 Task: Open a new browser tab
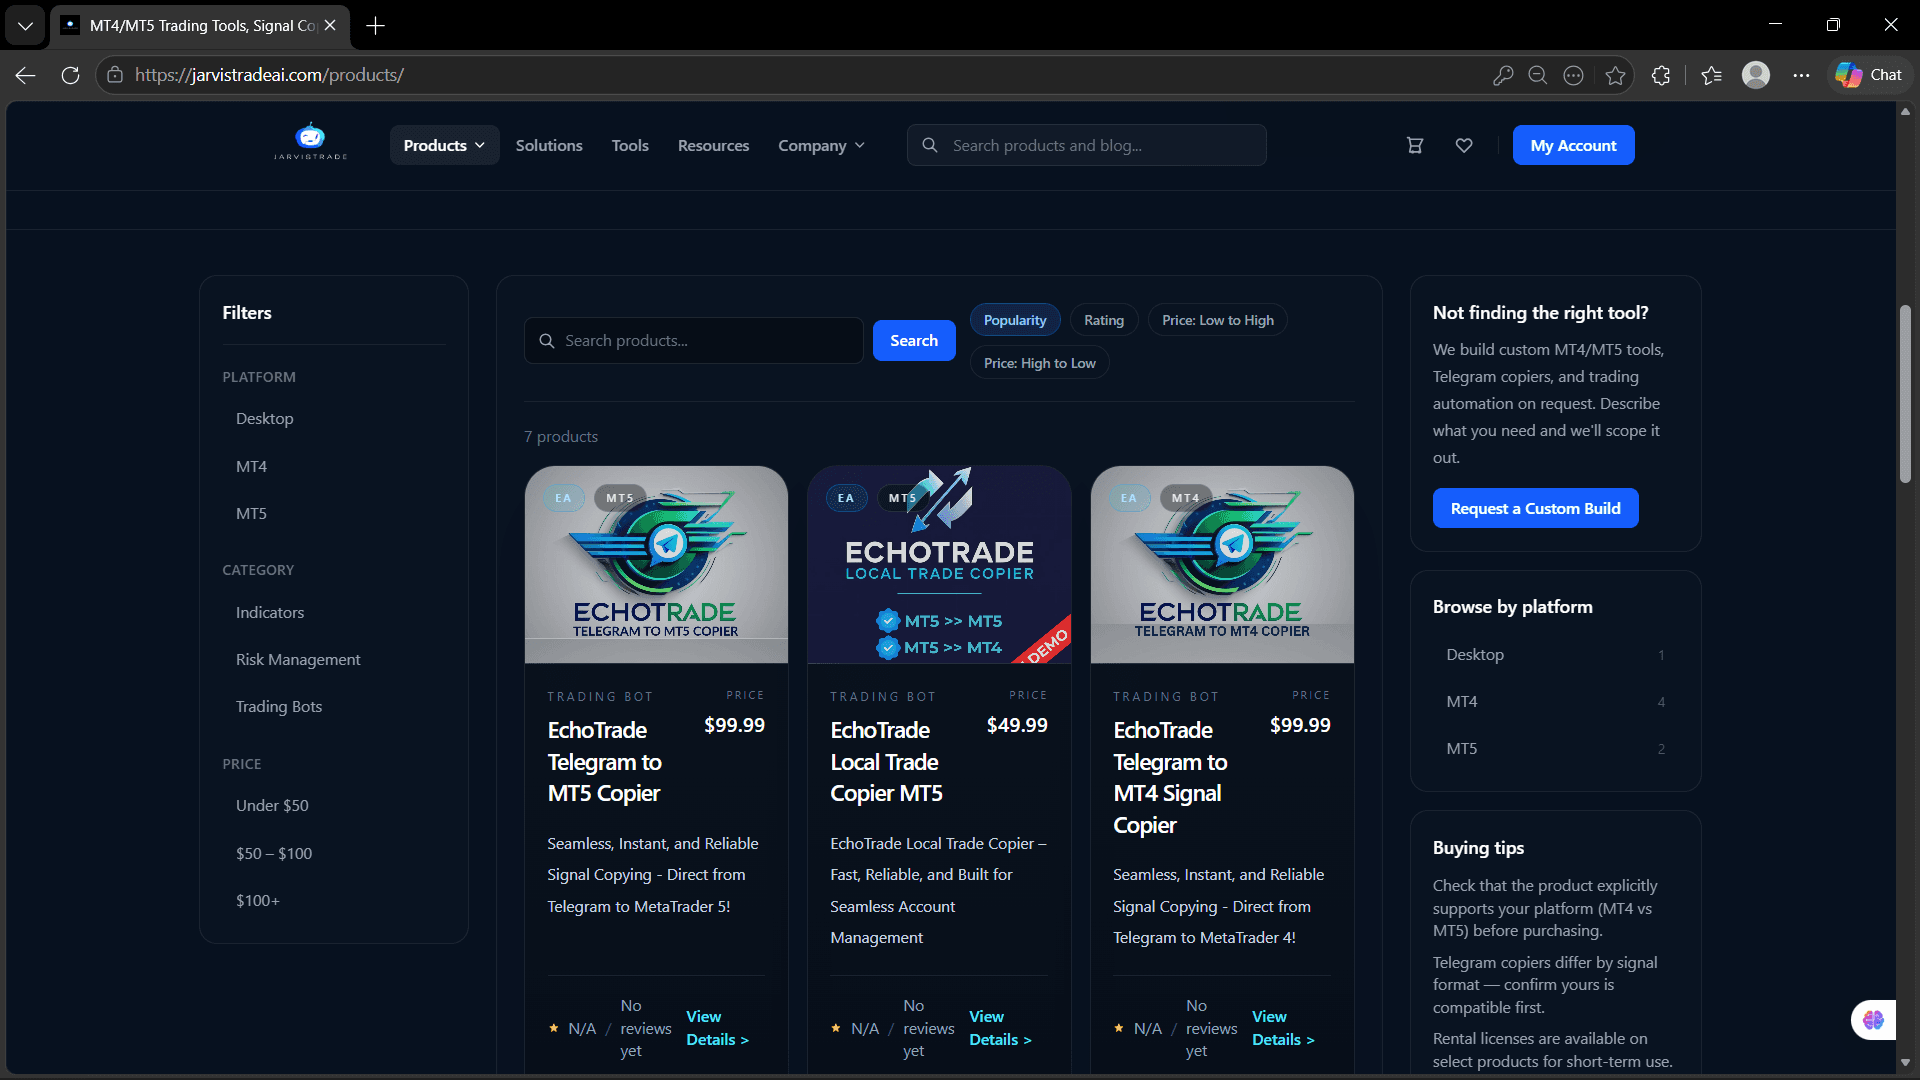tap(376, 26)
